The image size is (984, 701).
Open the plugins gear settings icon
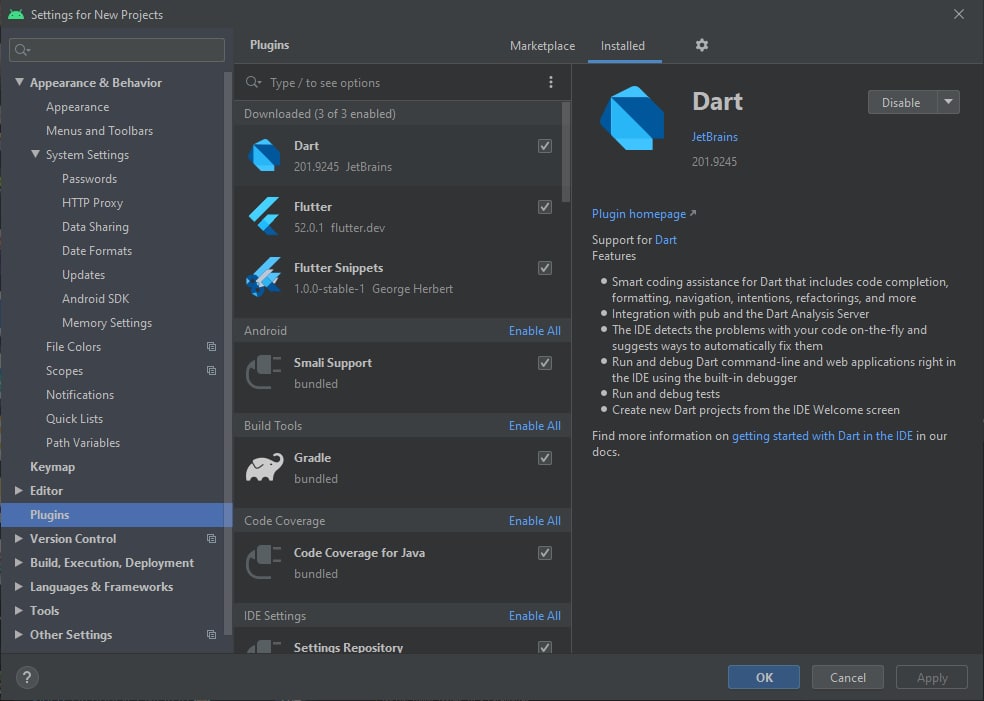click(702, 45)
